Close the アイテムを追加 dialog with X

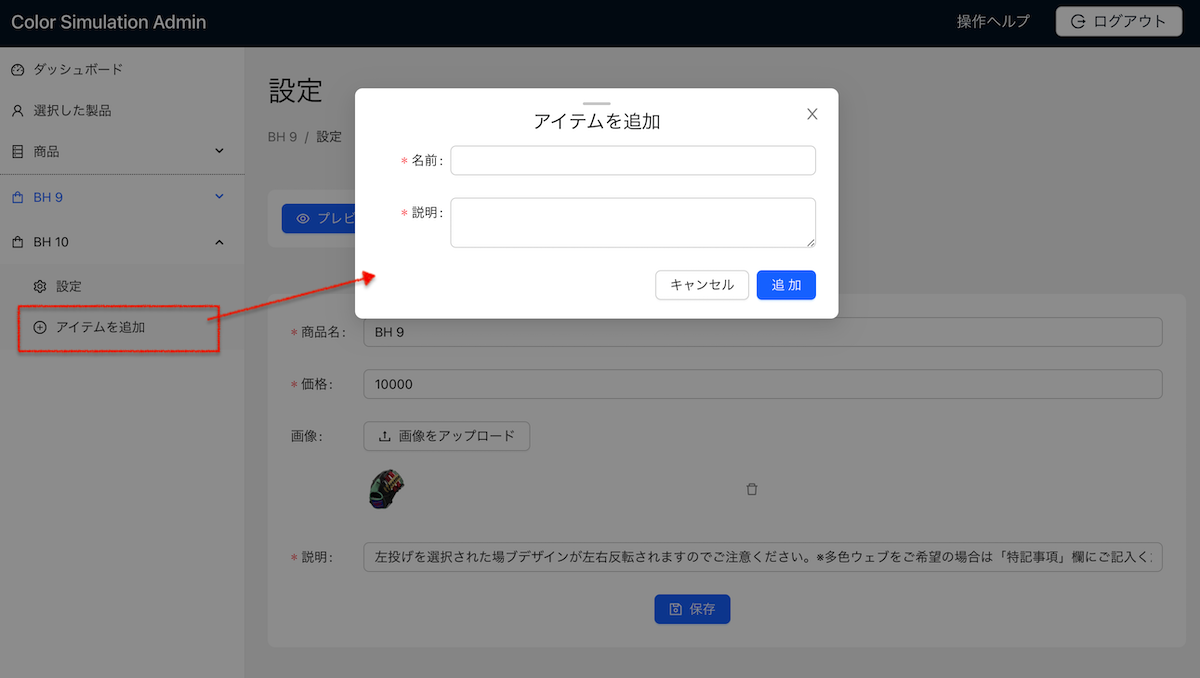coord(812,114)
